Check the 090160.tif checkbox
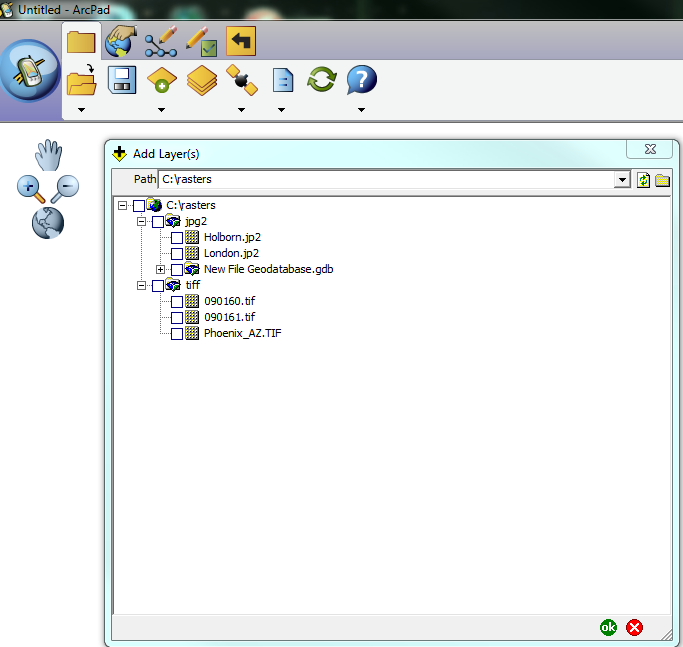The width and height of the screenshot is (683, 647). (x=177, y=301)
